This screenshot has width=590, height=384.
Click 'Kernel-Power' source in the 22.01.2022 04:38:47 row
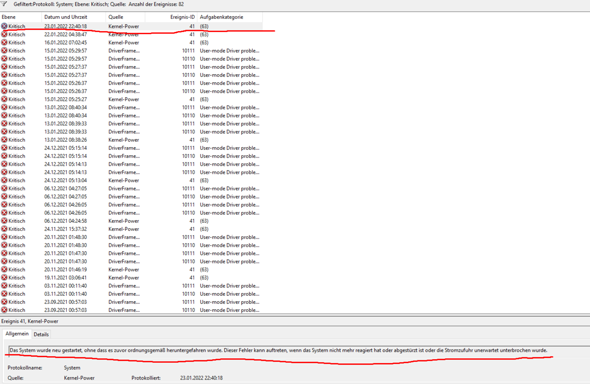click(x=124, y=34)
